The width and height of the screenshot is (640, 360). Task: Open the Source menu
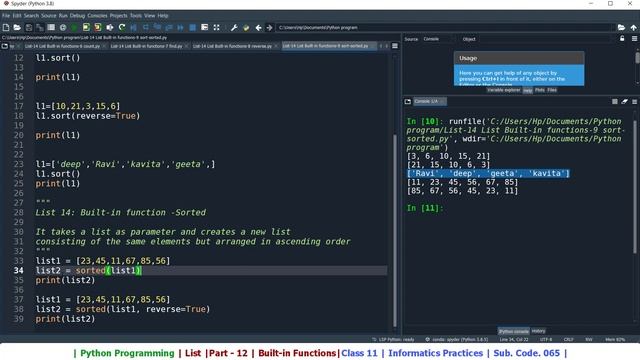49,16
